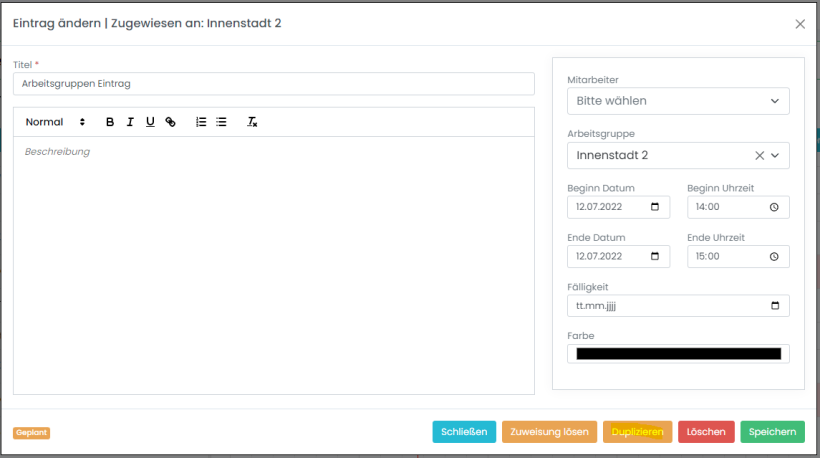Clear the Innenstadt 2 Arbeitsgruppe selection
Image resolution: width=820 pixels, height=458 pixels.
coord(759,155)
